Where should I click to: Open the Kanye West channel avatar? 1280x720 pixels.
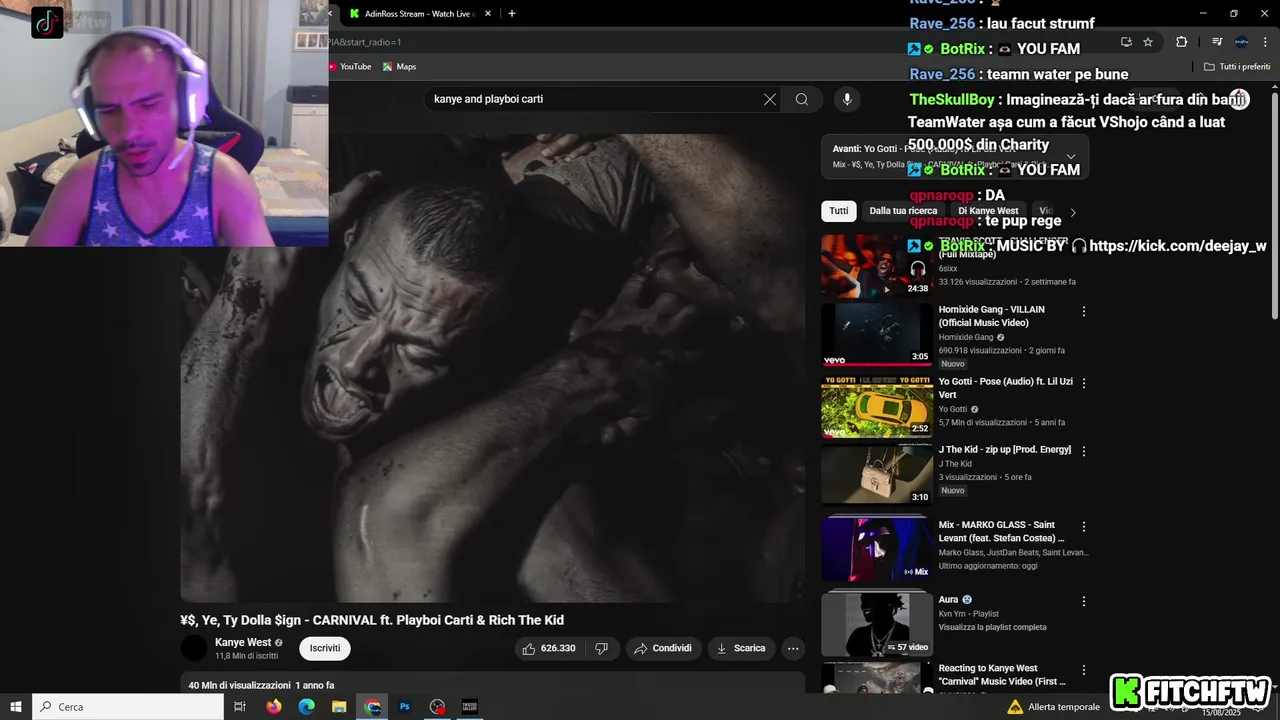coord(194,648)
